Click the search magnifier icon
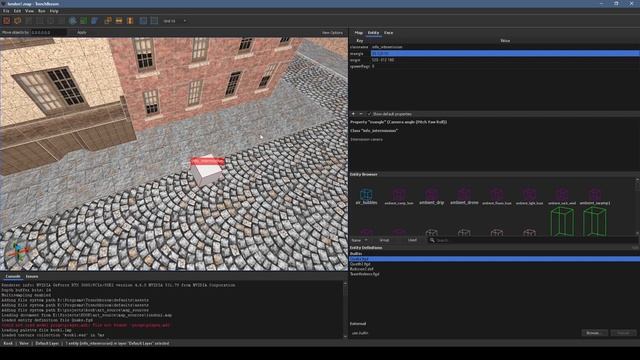The width and height of the screenshot is (640, 360). (432, 240)
